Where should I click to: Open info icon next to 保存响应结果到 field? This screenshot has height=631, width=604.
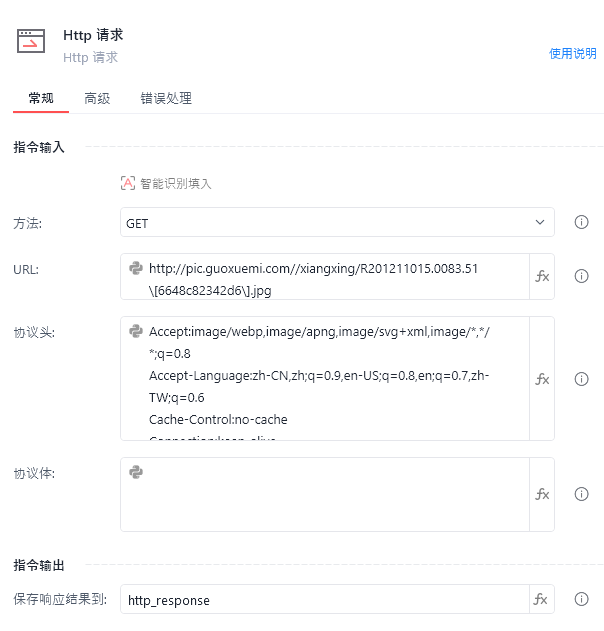[x=581, y=599]
